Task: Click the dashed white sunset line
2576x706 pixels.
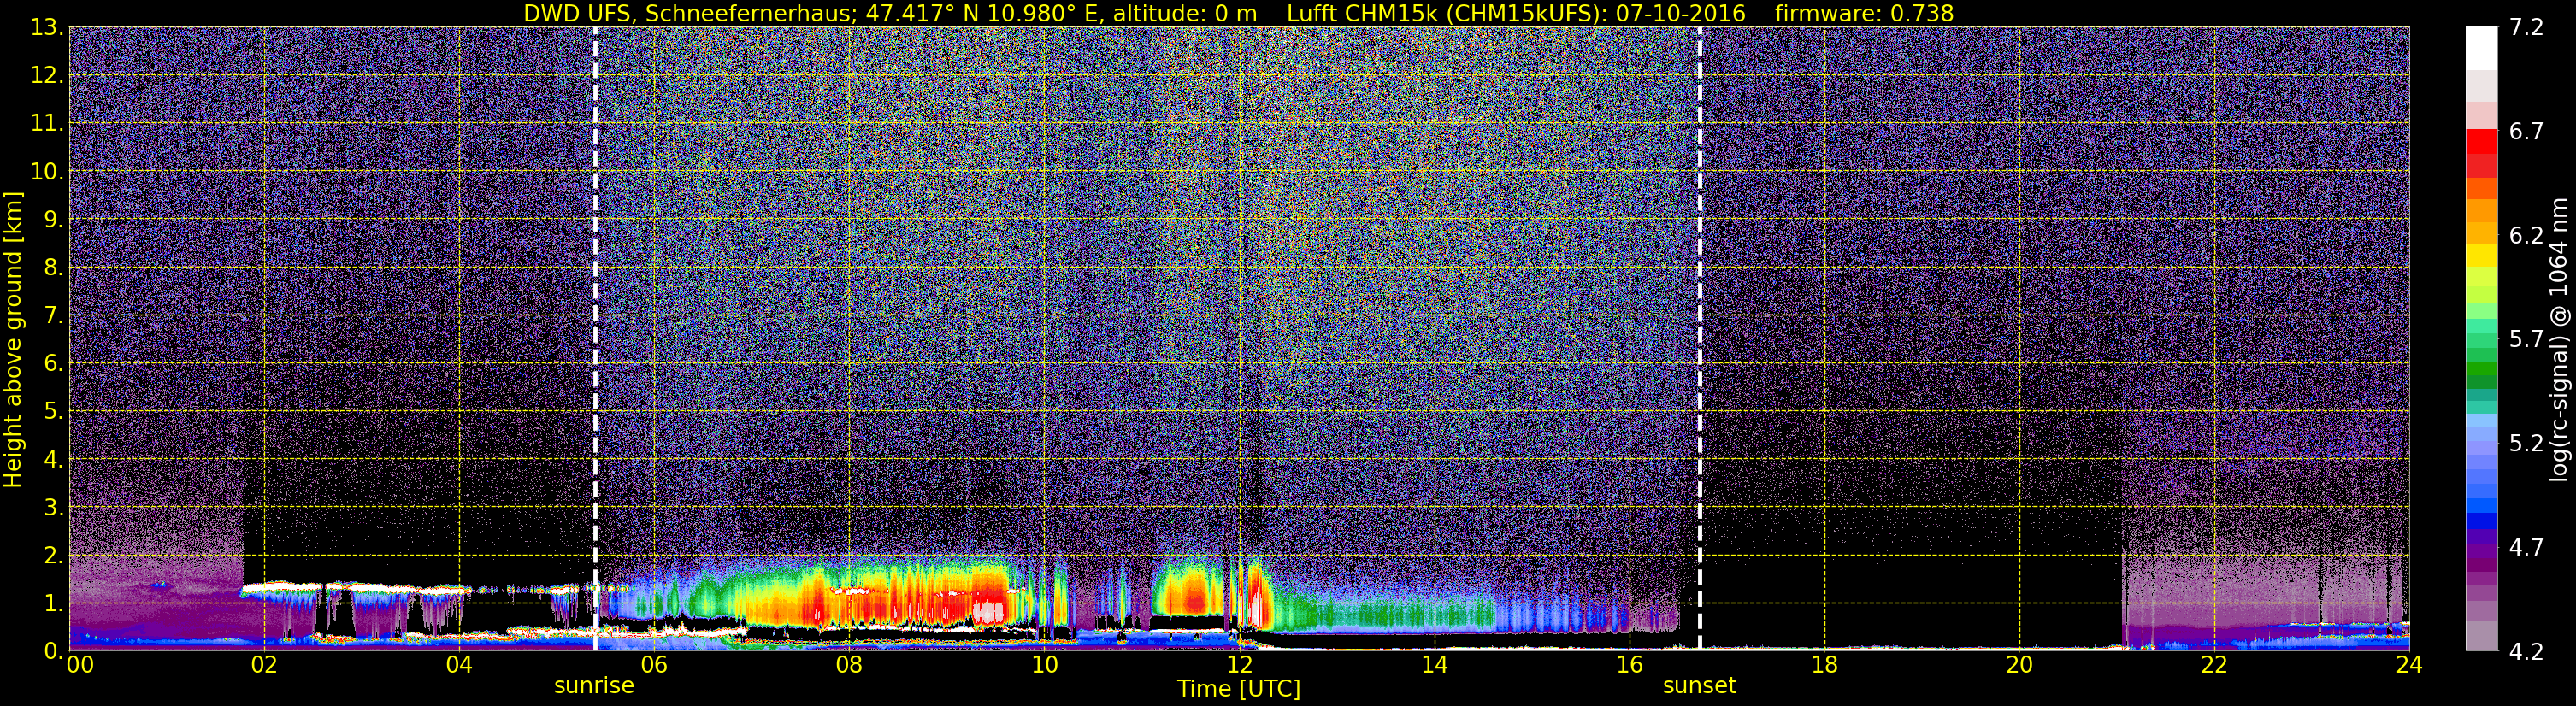Action: coord(1699,339)
